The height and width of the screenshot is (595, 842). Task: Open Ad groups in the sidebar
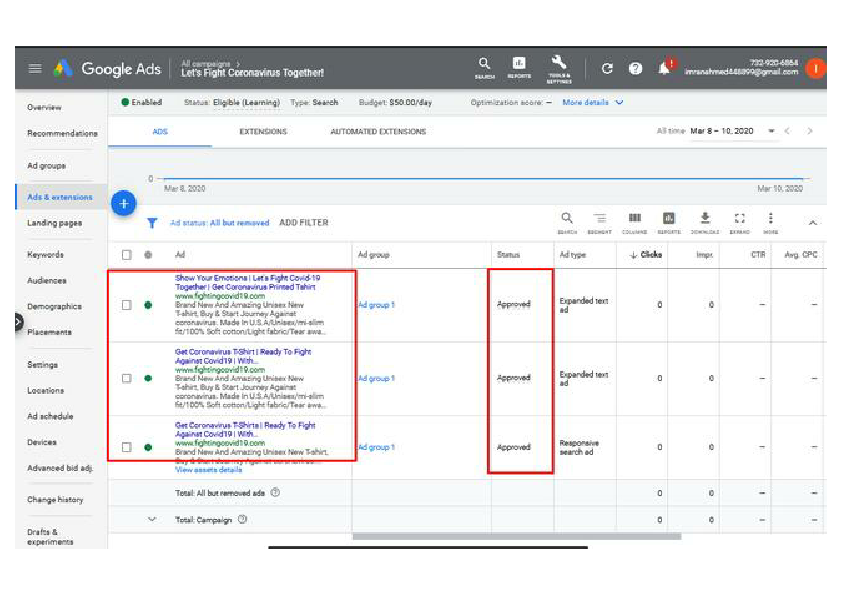(47, 166)
